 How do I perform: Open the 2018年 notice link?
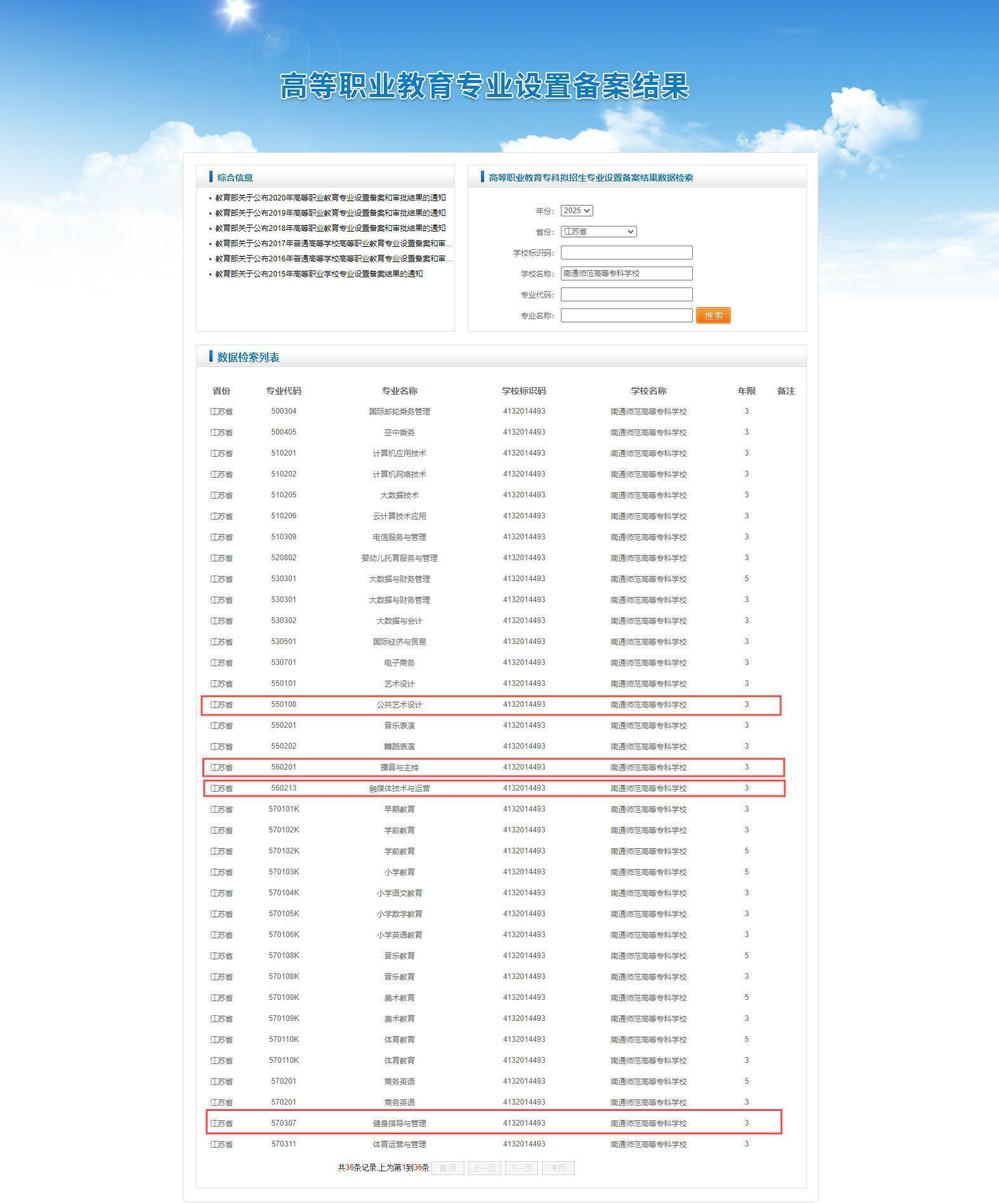point(330,228)
